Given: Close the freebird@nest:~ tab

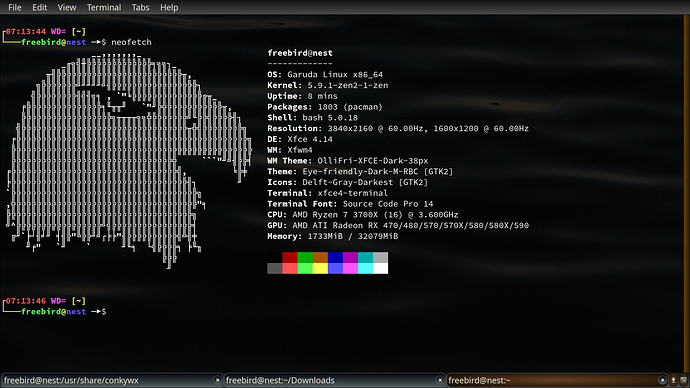Looking at the screenshot, I should 662,380.
